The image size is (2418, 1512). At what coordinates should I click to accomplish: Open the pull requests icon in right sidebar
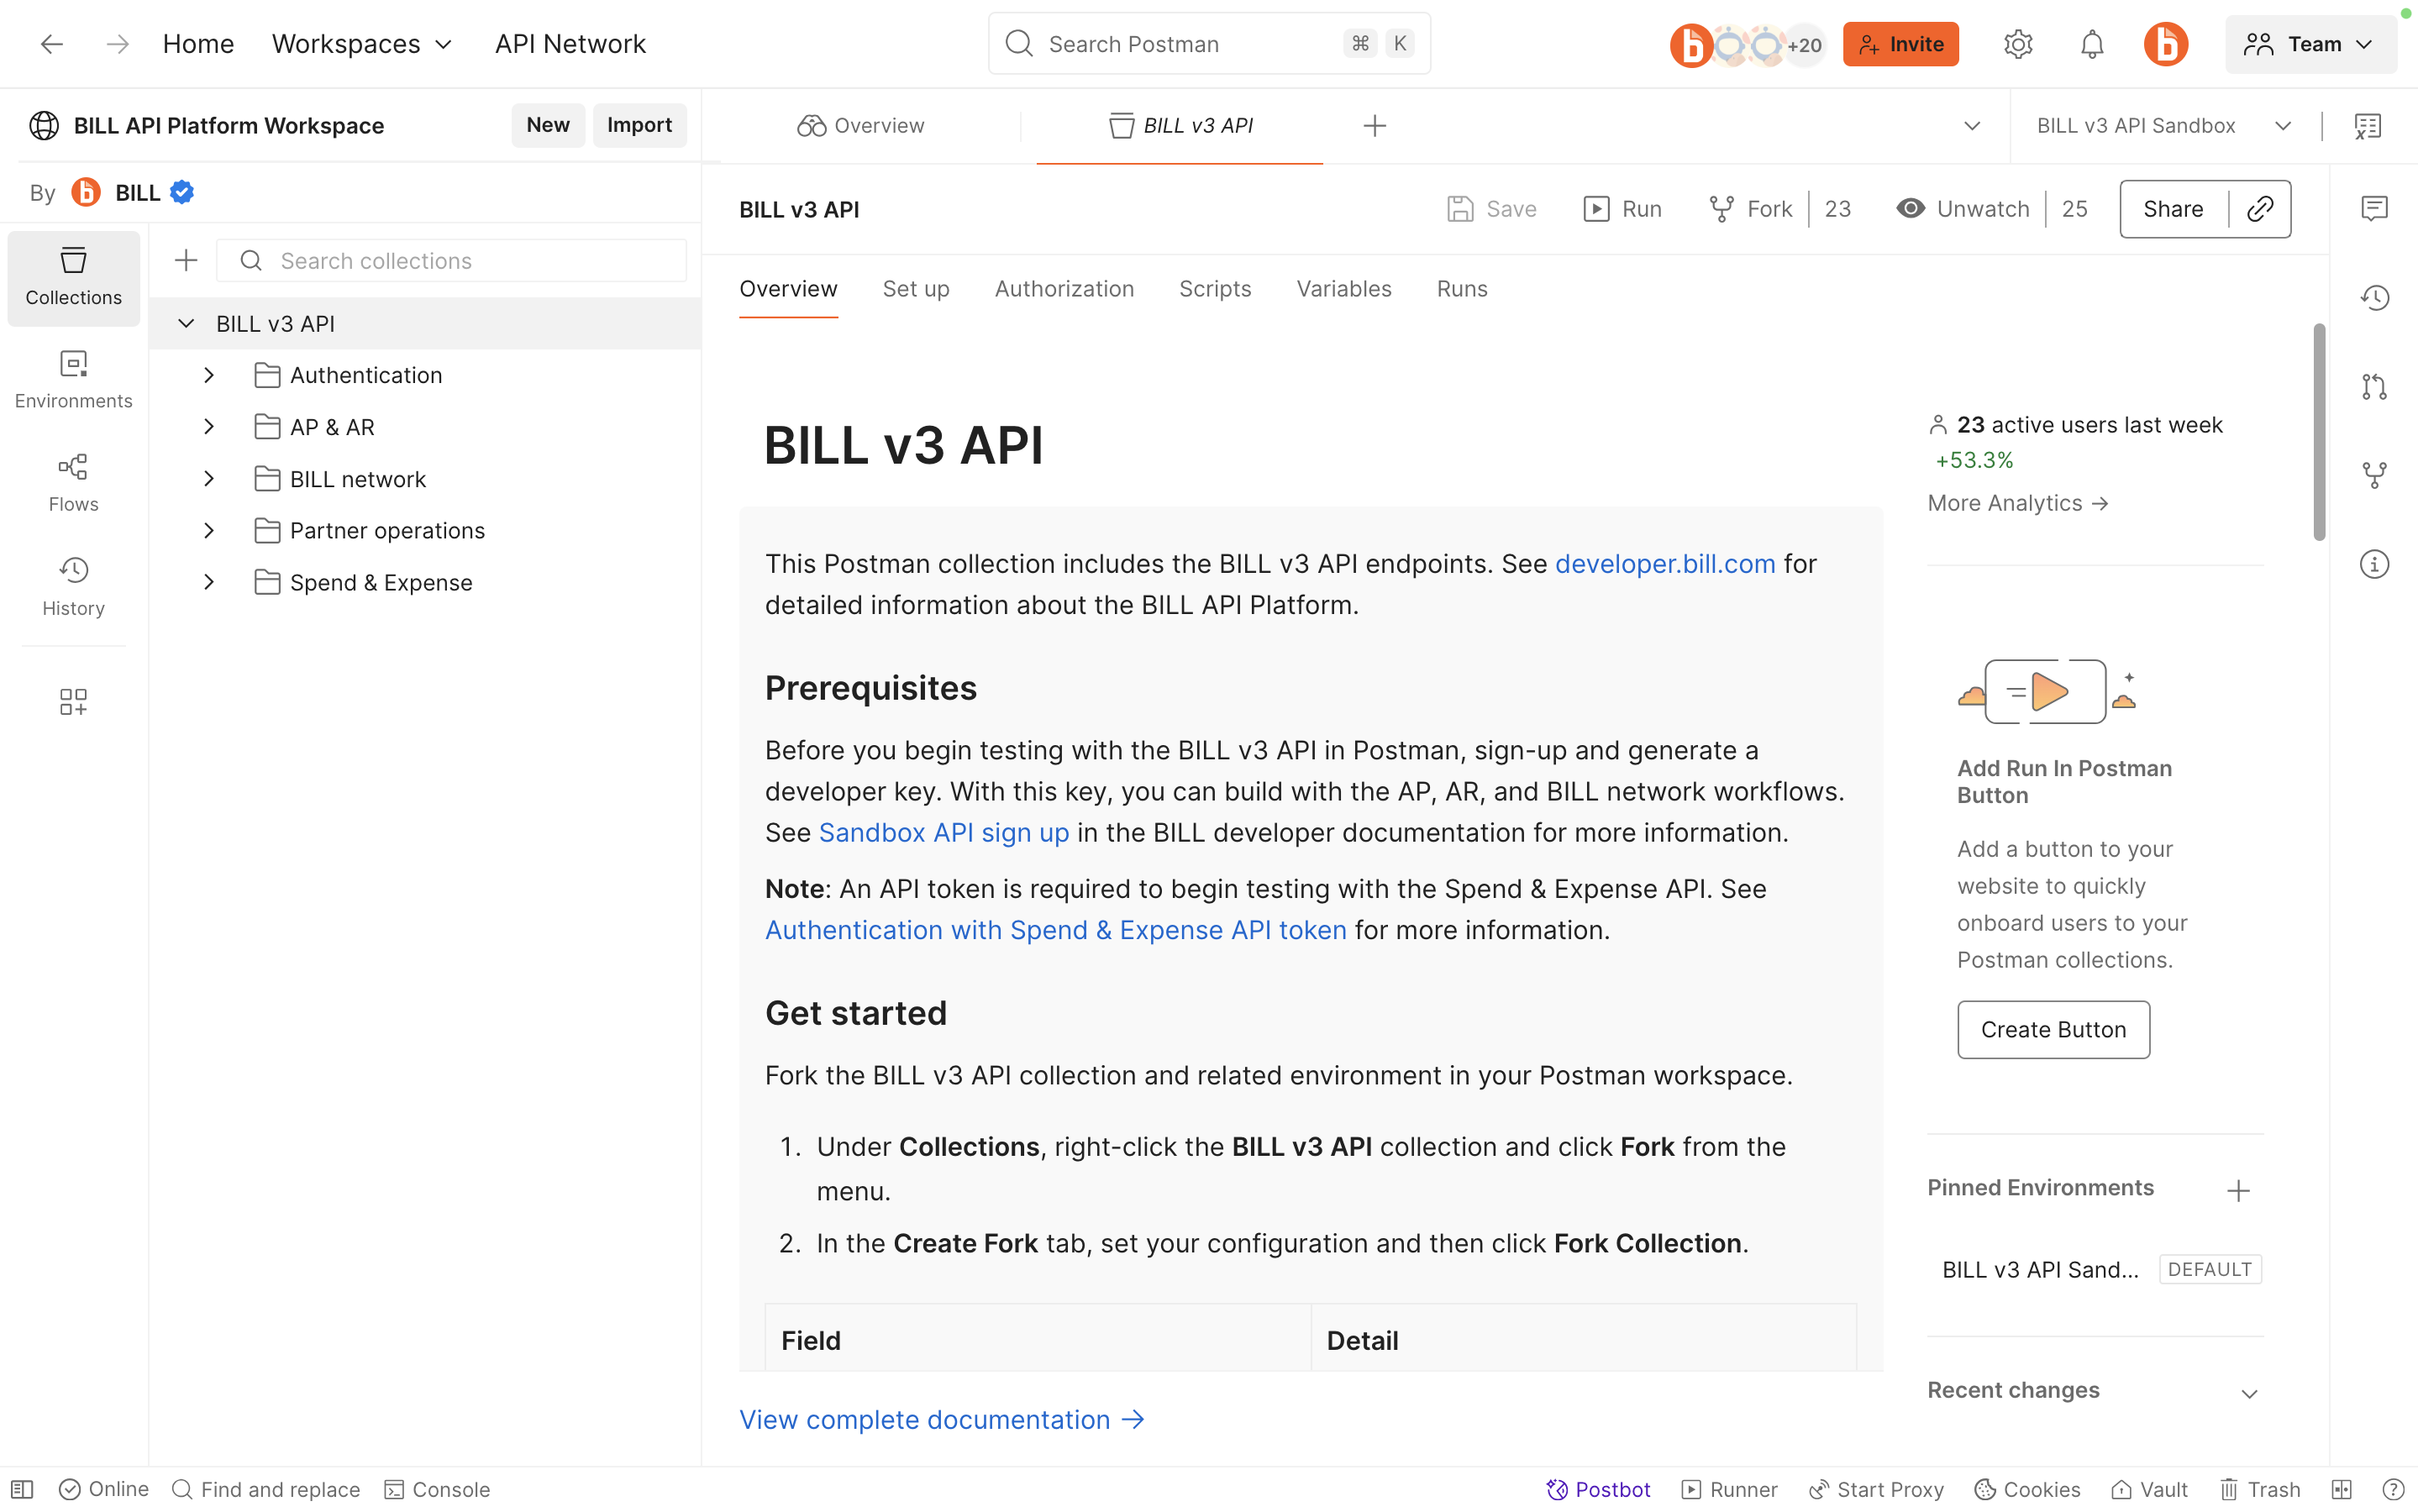(x=2374, y=386)
